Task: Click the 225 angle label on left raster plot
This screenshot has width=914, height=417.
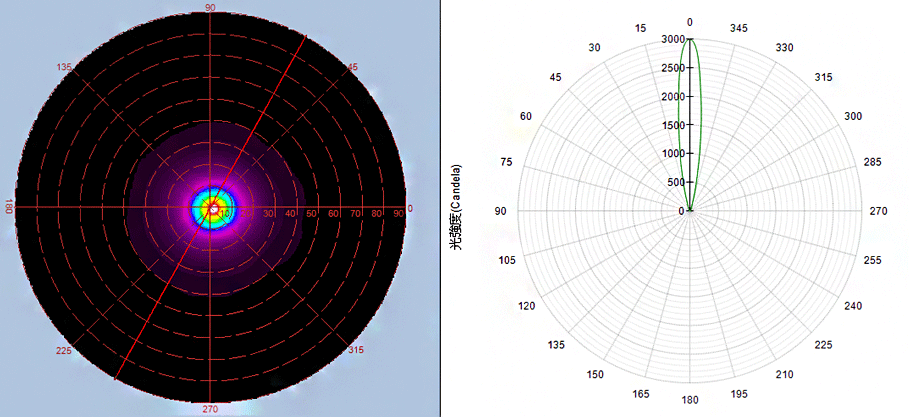Action: (66, 350)
